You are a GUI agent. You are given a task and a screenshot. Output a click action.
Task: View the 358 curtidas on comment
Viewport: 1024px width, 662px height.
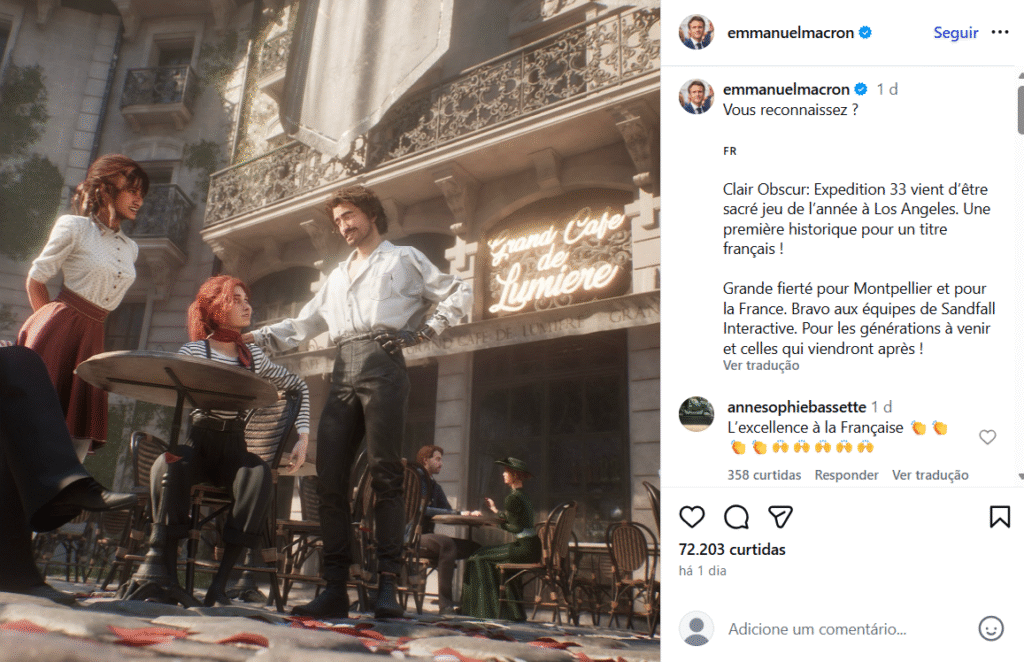coord(764,475)
